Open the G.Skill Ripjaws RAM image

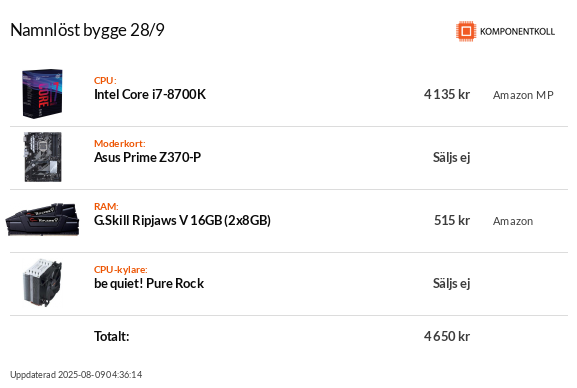[42, 219]
